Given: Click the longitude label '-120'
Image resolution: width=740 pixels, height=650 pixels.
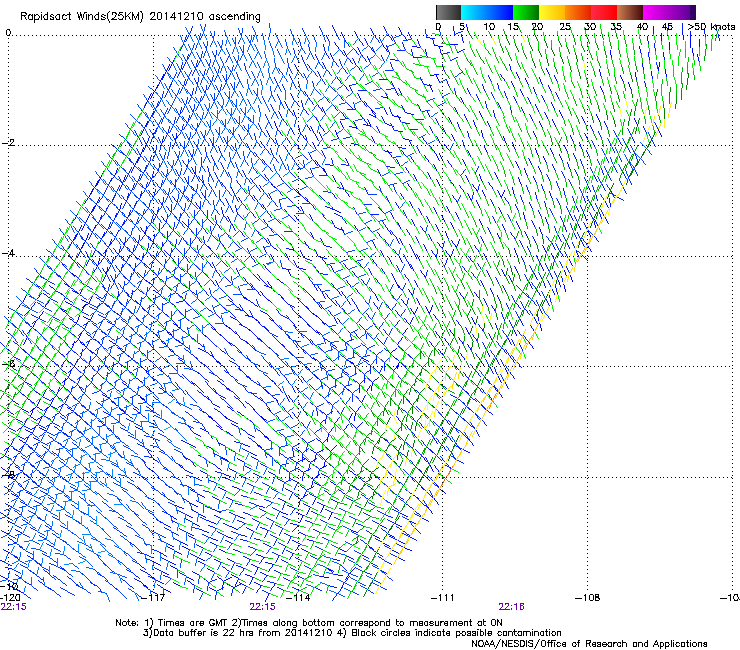Looking at the screenshot, I should (10, 598).
